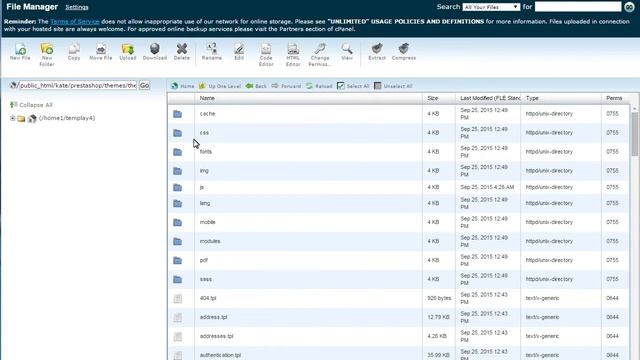Choose the Move File tool
The height and width of the screenshot is (360, 640).
[100, 52]
